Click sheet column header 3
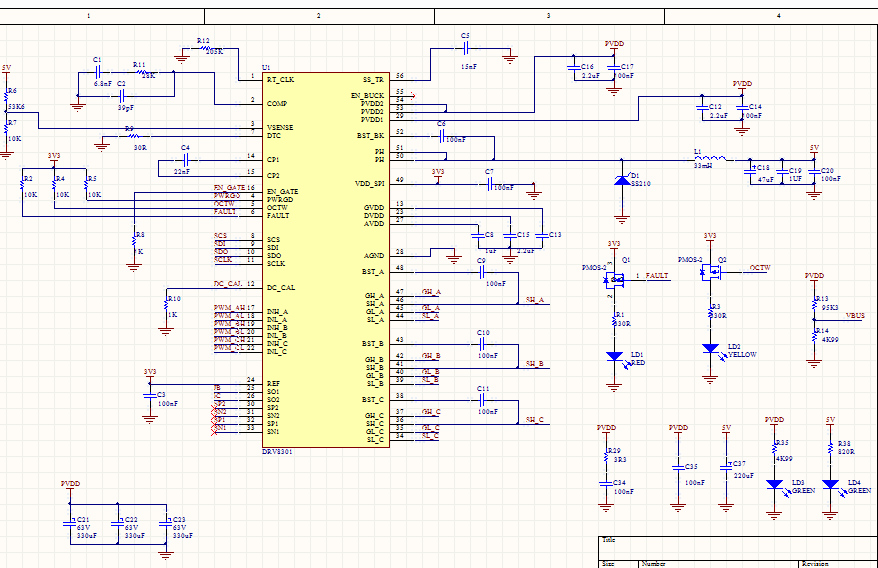The width and height of the screenshot is (878, 568). click(549, 16)
